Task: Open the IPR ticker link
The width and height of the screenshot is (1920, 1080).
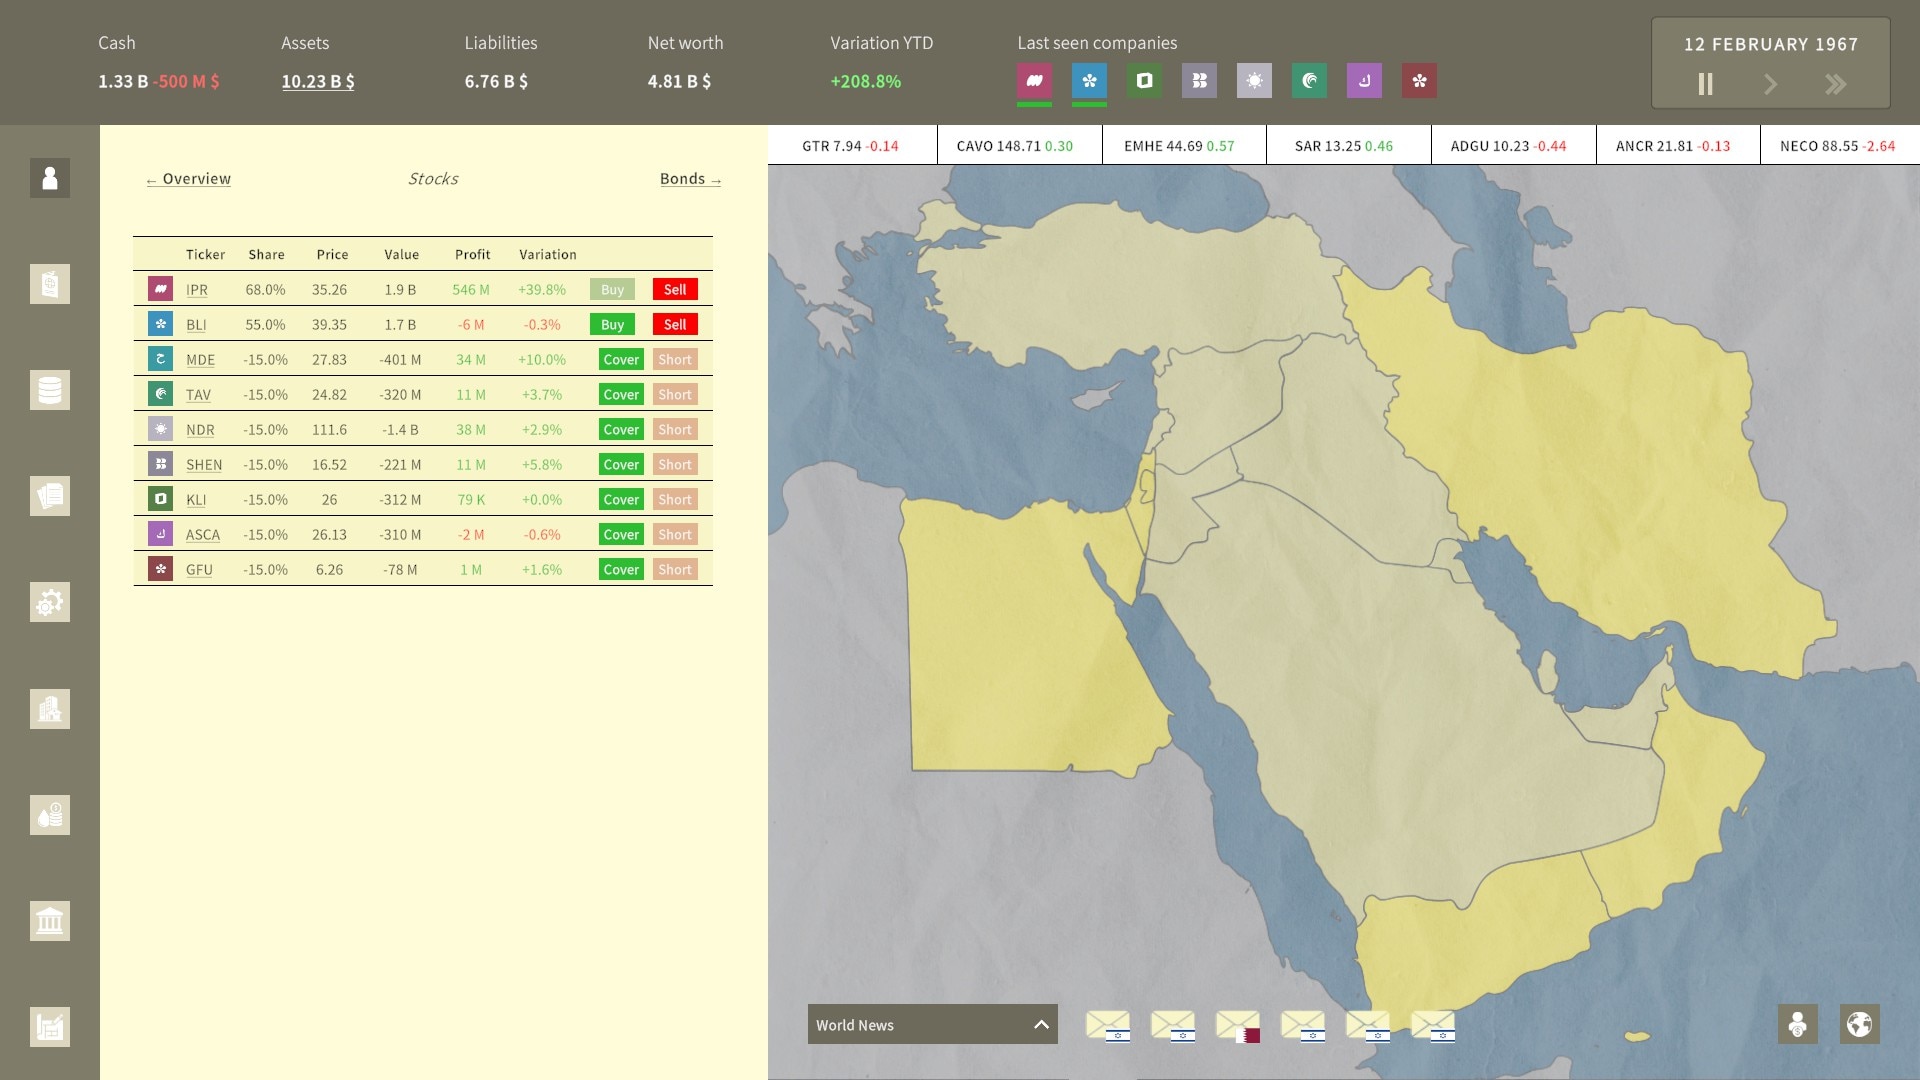Action: click(x=197, y=290)
